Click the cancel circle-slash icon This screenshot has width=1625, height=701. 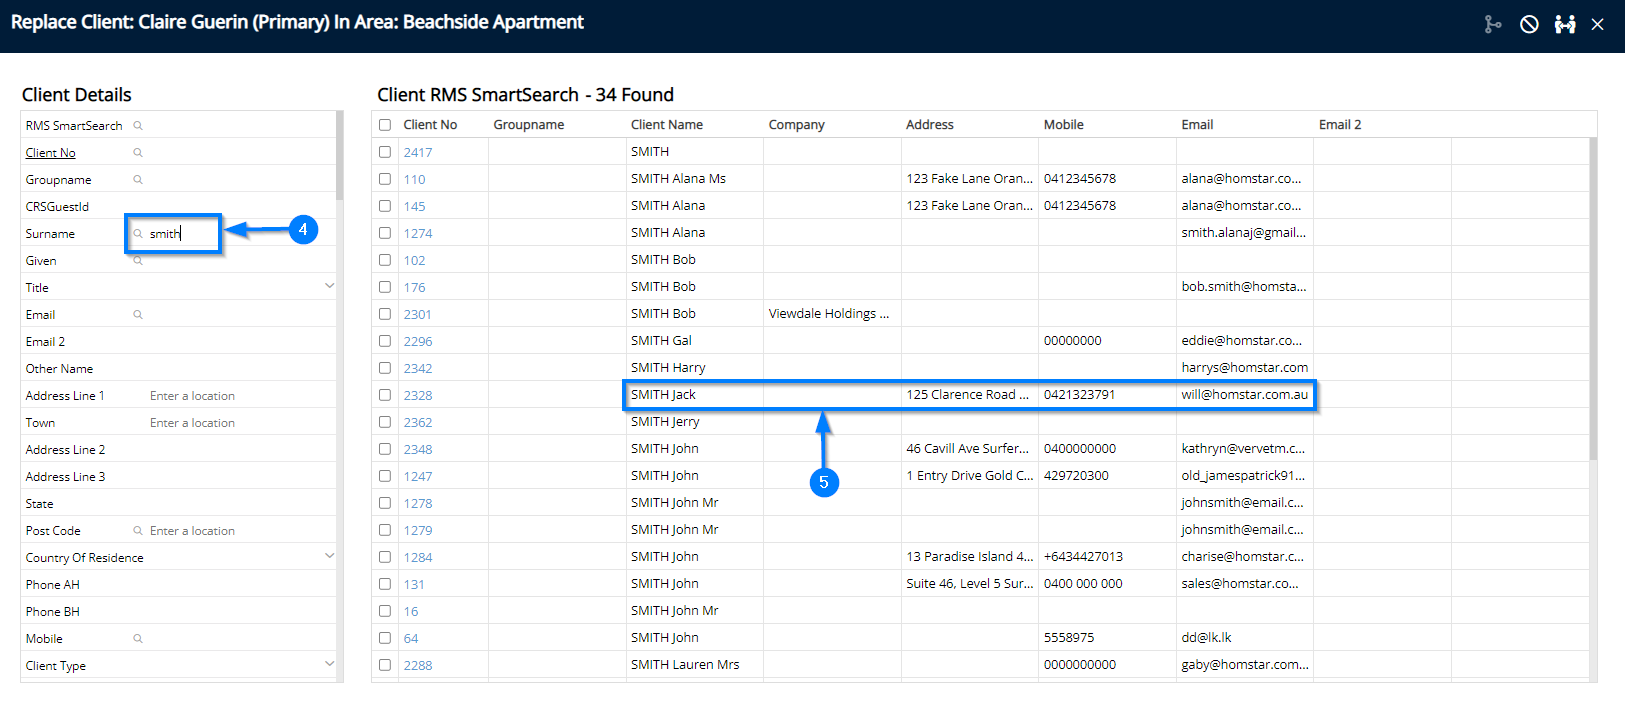pyautogui.click(x=1529, y=25)
